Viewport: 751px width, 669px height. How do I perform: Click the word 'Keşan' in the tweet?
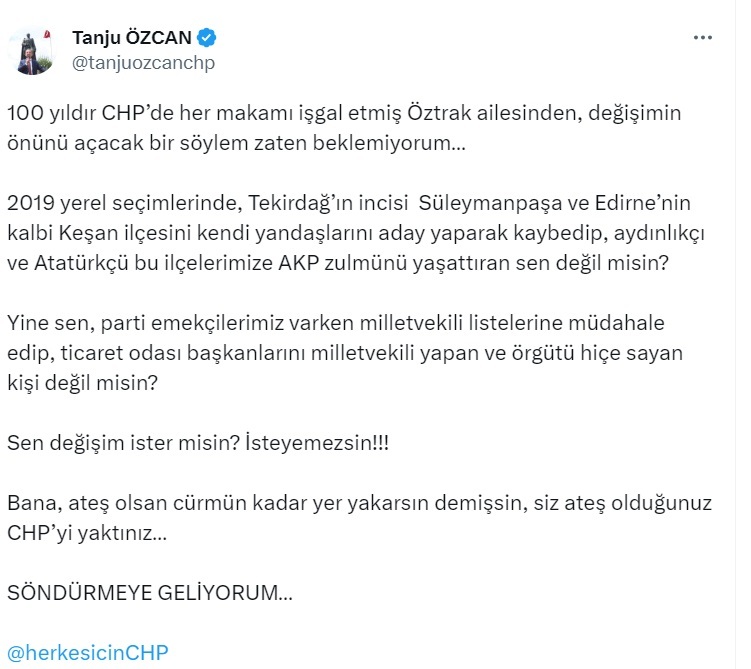tap(89, 233)
